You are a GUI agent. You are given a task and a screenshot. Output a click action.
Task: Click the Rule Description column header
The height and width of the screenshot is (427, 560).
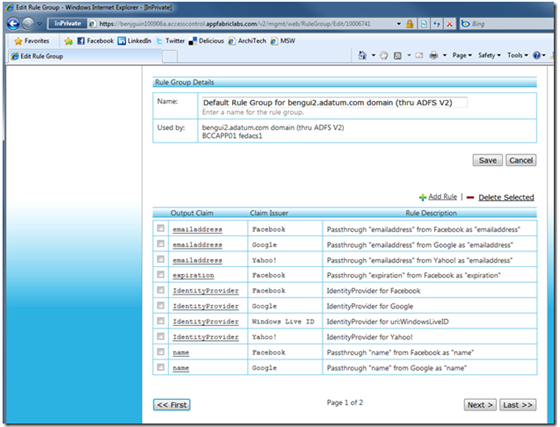431,213
